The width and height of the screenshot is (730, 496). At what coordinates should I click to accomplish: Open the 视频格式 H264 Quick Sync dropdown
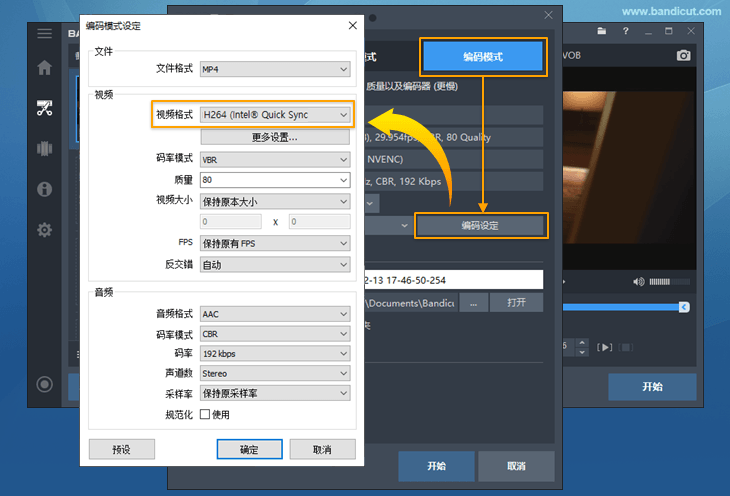pos(275,115)
